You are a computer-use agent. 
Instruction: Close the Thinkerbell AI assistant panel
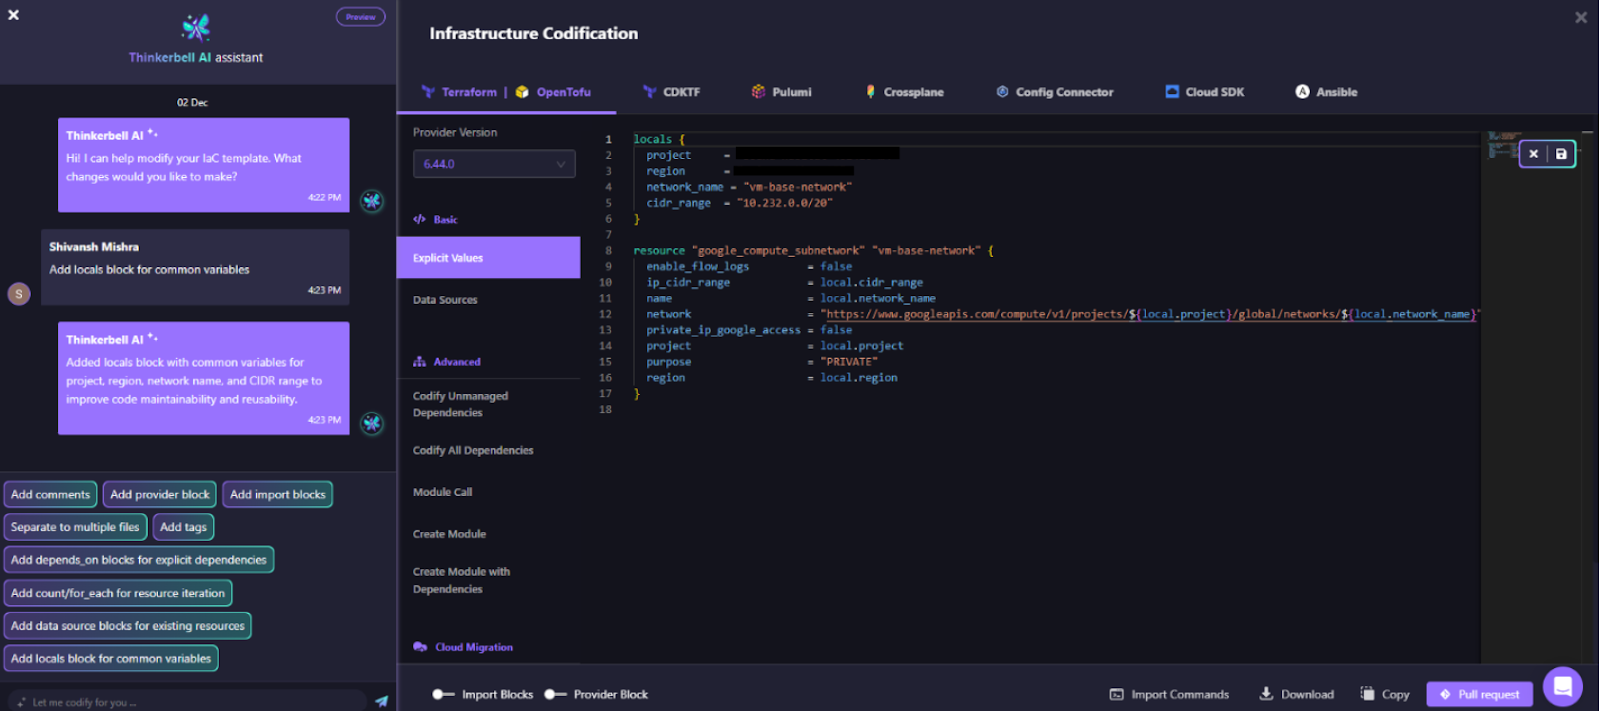point(13,15)
